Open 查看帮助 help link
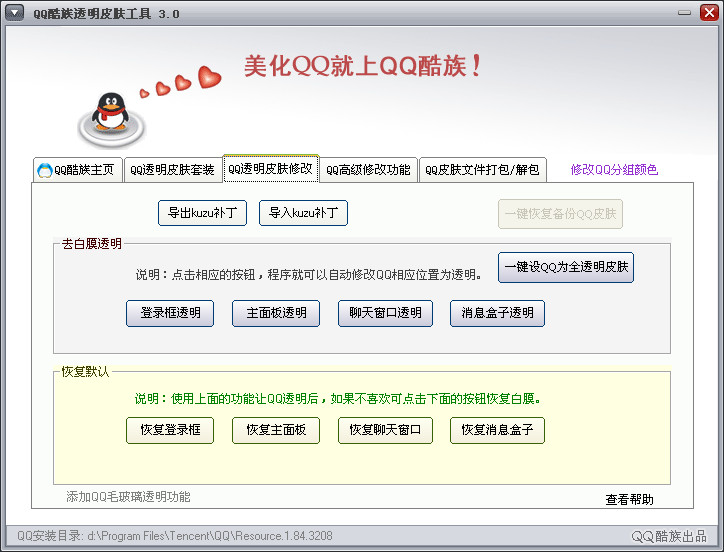 coord(629,500)
